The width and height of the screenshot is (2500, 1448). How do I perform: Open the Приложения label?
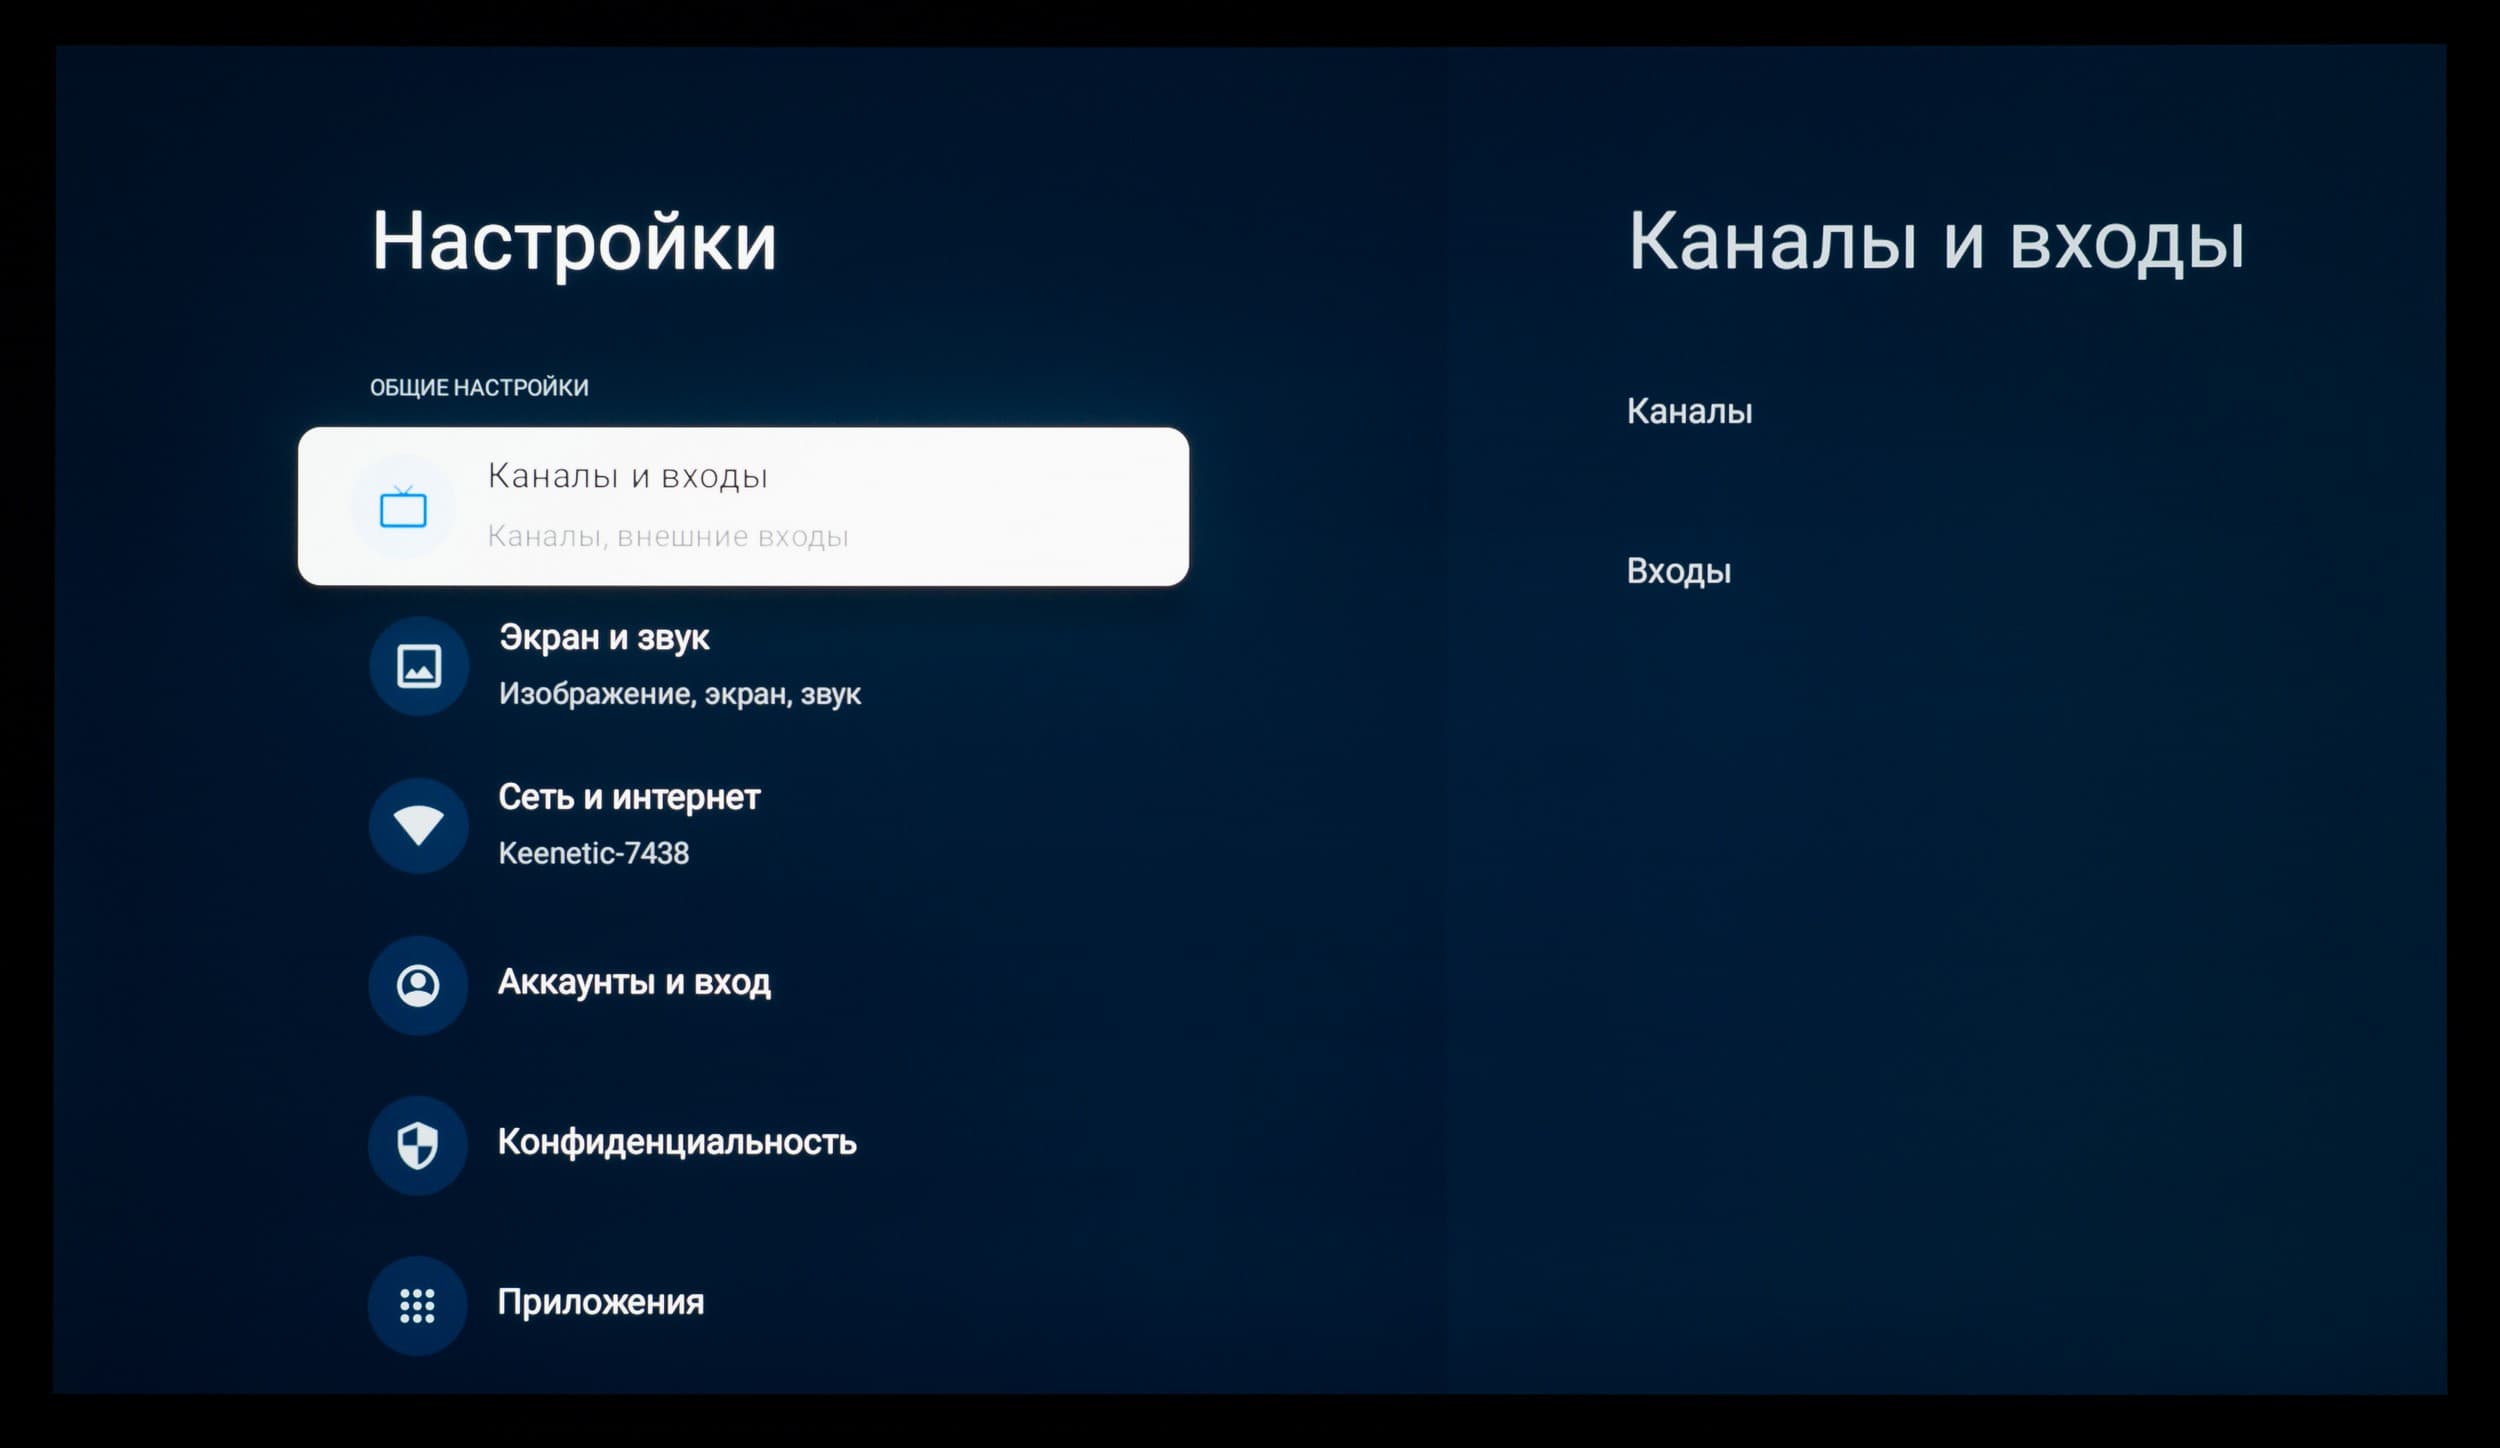(x=600, y=1302)
